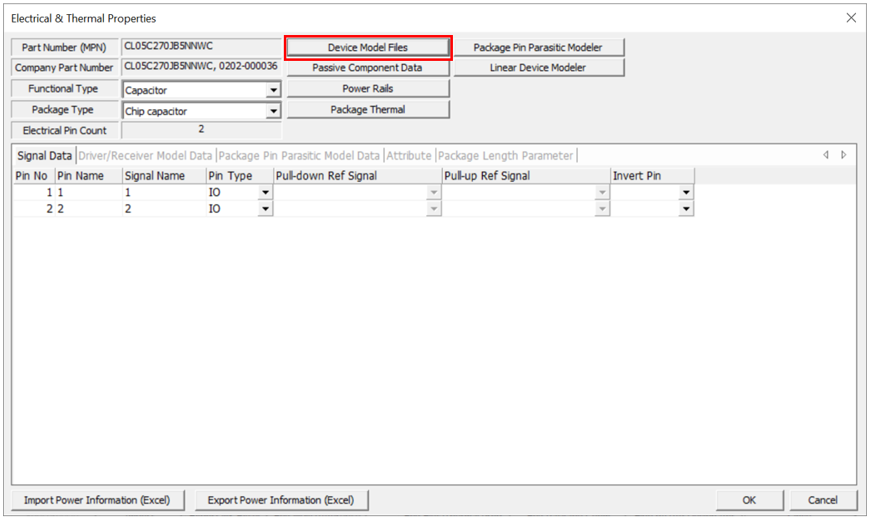
Task: Open the Linear Device Modeler
Action: (x=538, y=68)
